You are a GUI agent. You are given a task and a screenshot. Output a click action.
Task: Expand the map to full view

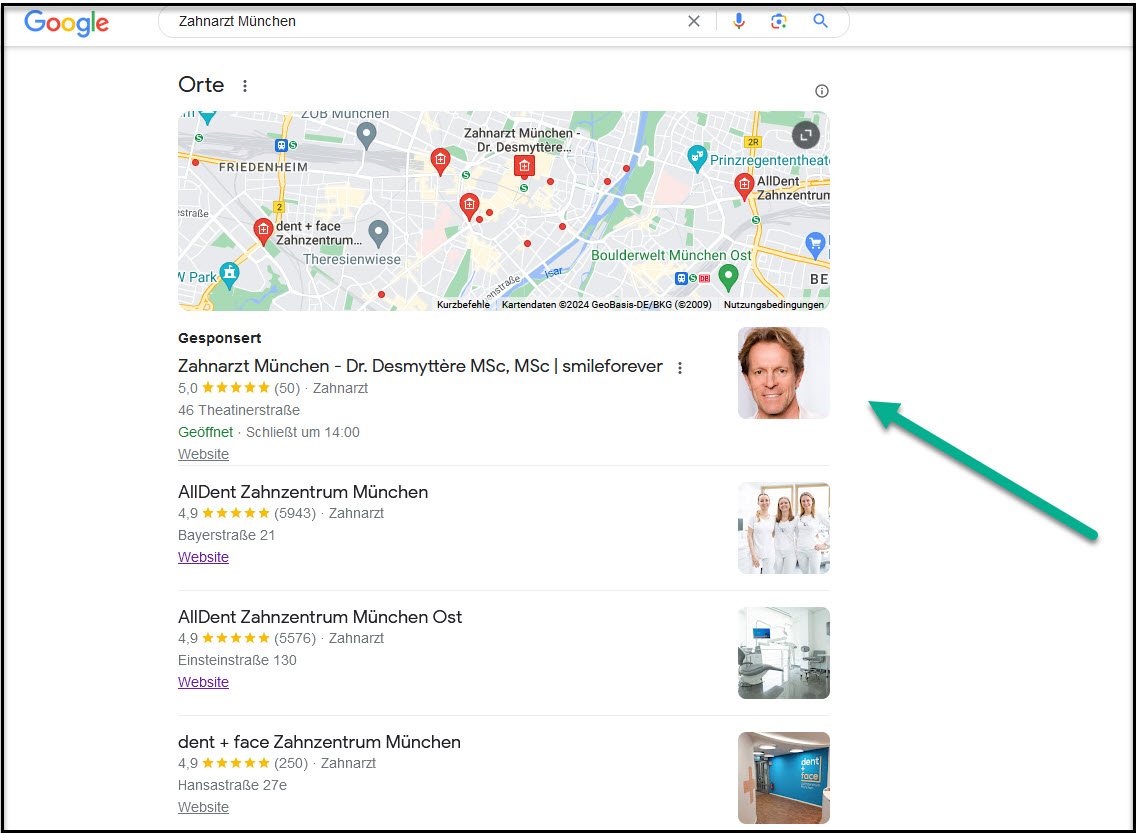point(806,135)
